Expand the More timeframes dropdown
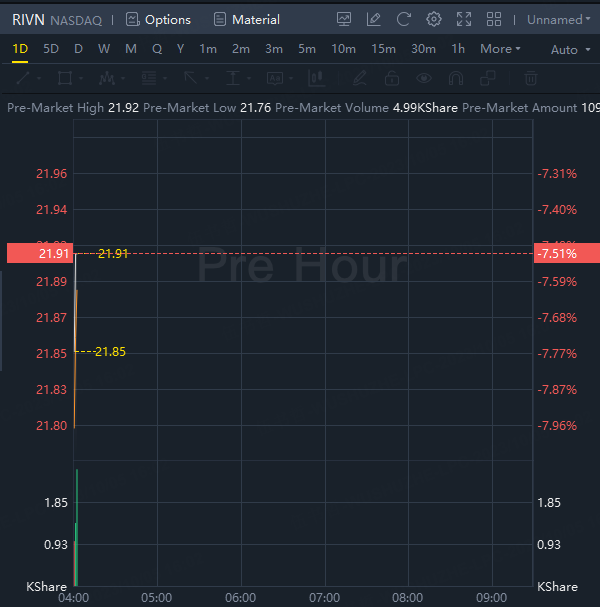The height and width of the screenshot is (607, 600). [500, 49]
